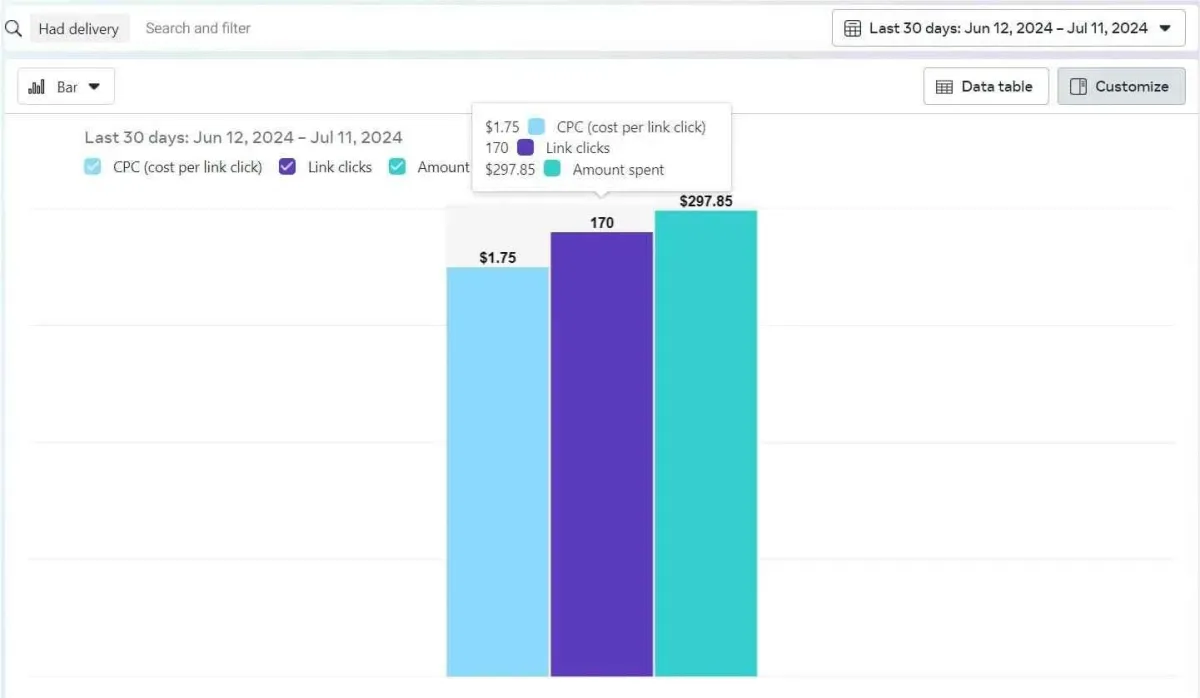Click the date range dropdown arrow
The width and height of the screenshot is (1200, 698).
[1164, 28]
